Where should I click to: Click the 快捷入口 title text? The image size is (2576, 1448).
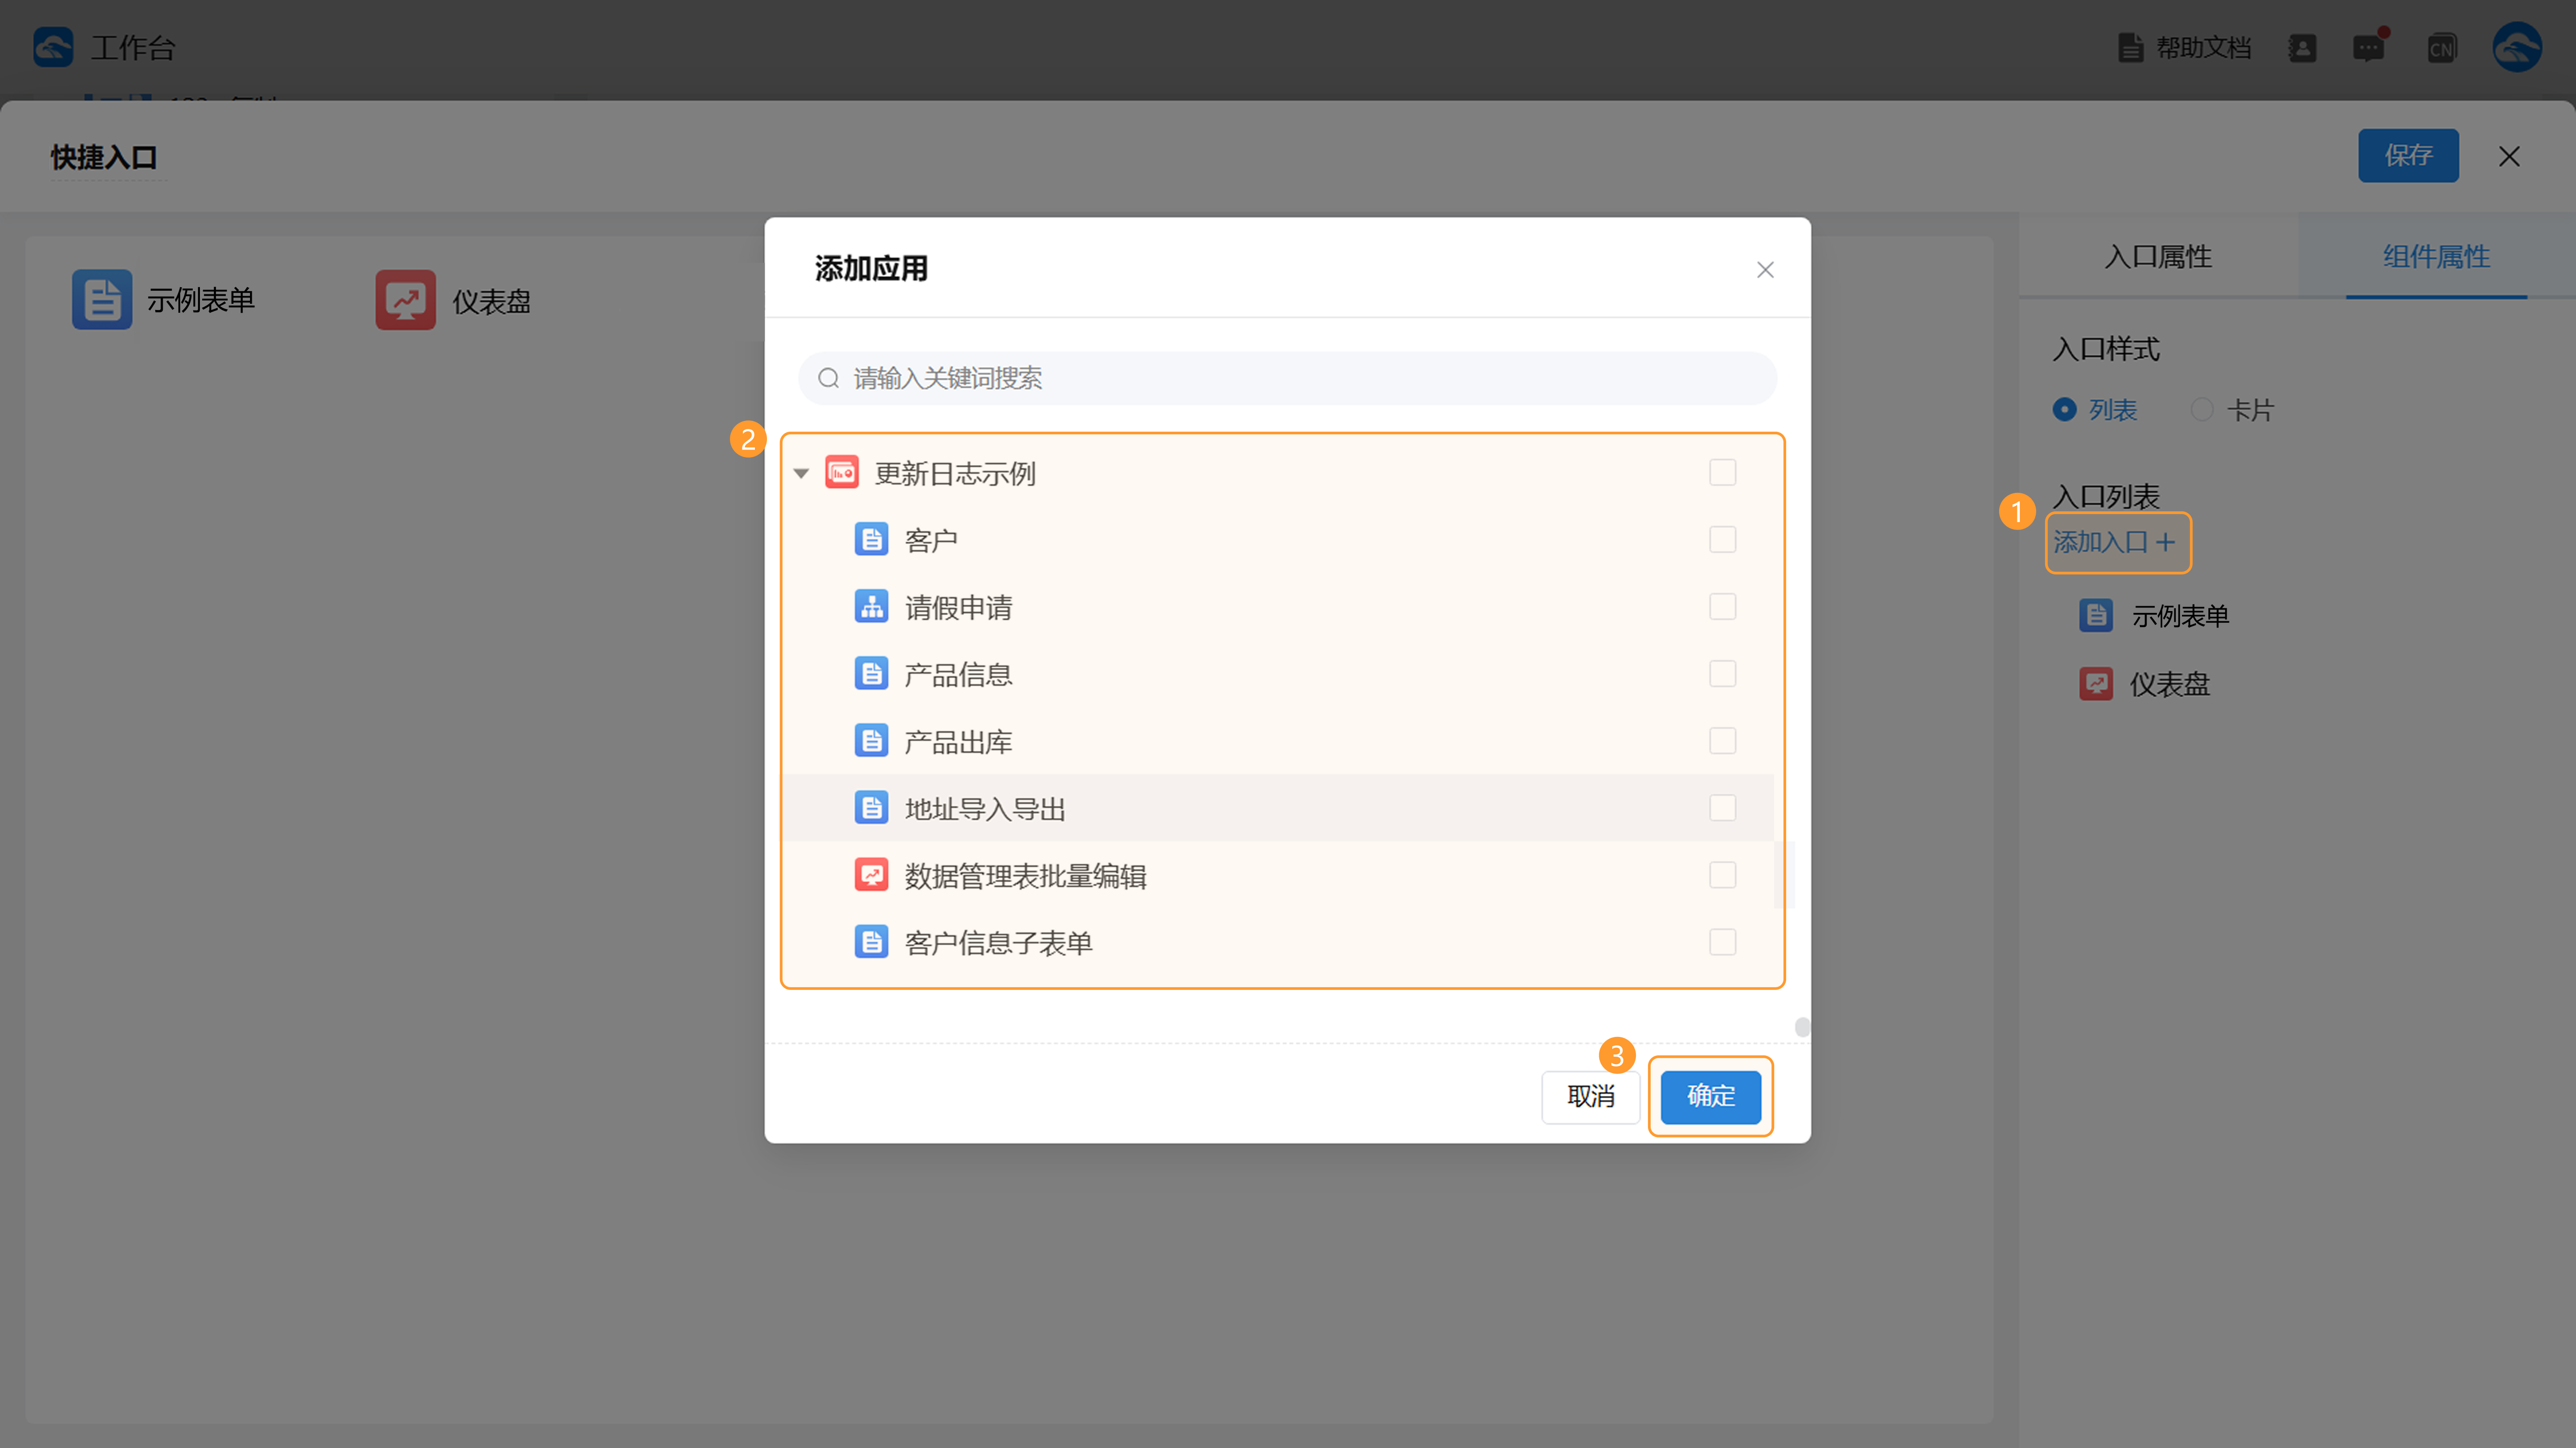coord(104,158)
